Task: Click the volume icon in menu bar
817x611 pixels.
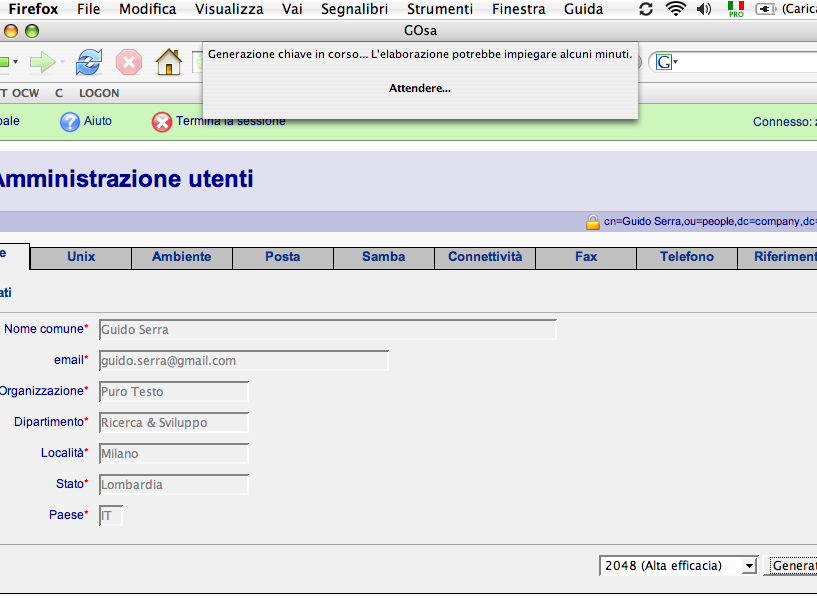Action: pyautogui.click(x=704, y=9)
